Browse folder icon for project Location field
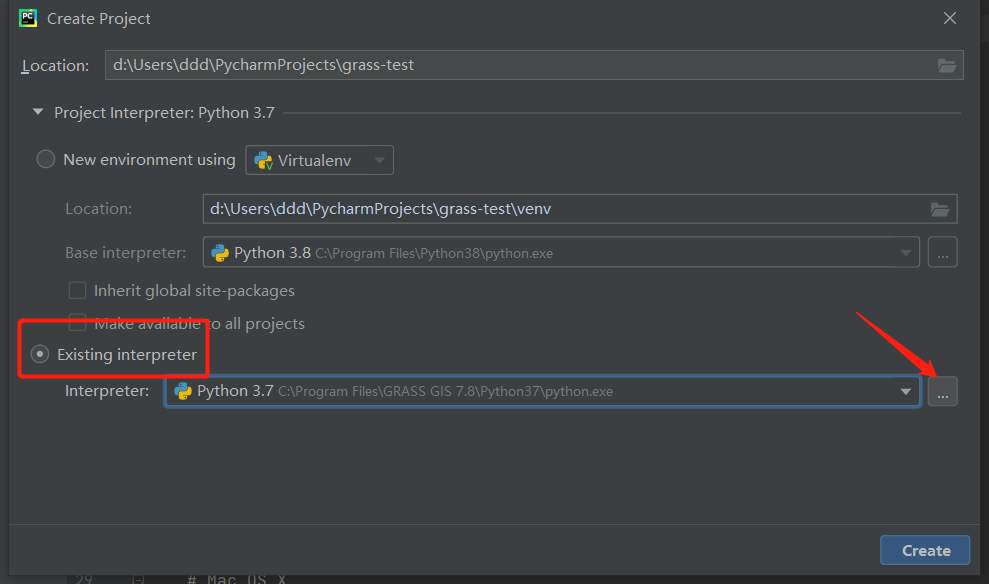This screenshot has height=584, width=989. click(x=946, y=66)
